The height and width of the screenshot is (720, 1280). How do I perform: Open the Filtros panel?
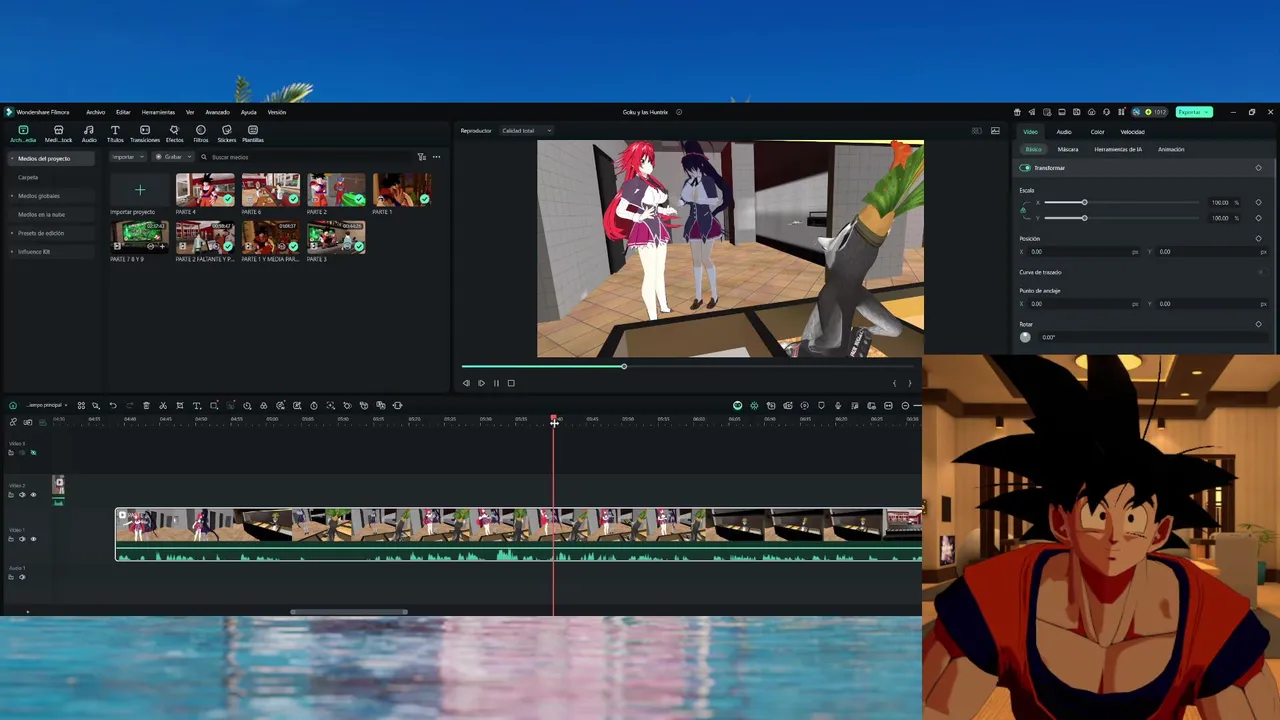point(201,134)
